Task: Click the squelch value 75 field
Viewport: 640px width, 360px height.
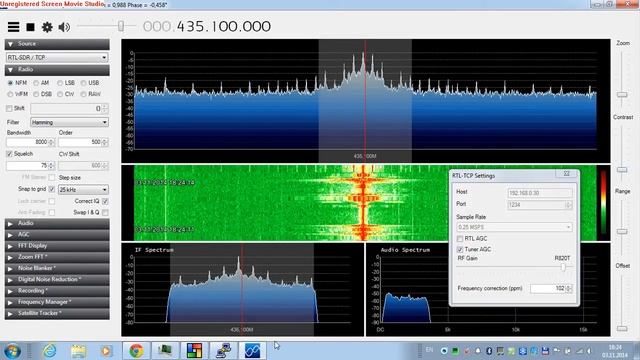Action: pyautogui.click(x=31, y=166)
